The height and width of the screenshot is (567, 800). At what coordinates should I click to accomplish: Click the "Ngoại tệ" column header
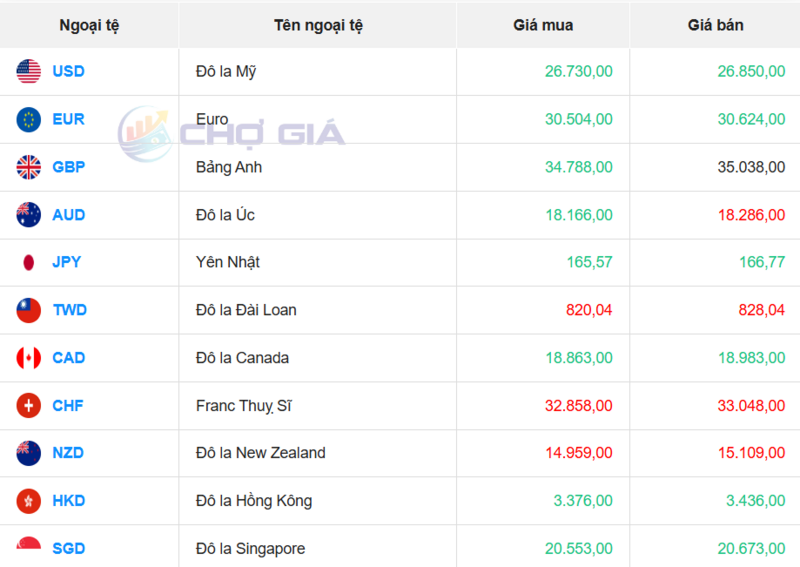click(x=89, y=25)
